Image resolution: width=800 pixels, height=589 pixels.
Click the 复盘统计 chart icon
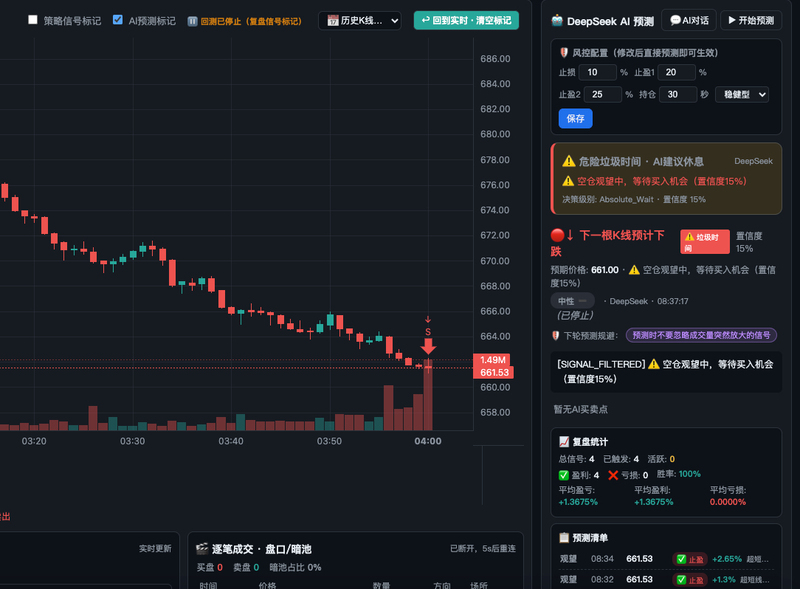tap(564, 441)
